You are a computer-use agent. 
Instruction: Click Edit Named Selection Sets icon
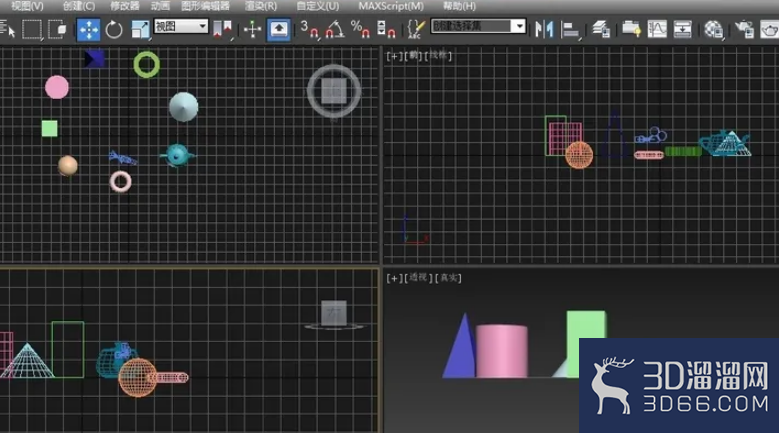point(415,29)
